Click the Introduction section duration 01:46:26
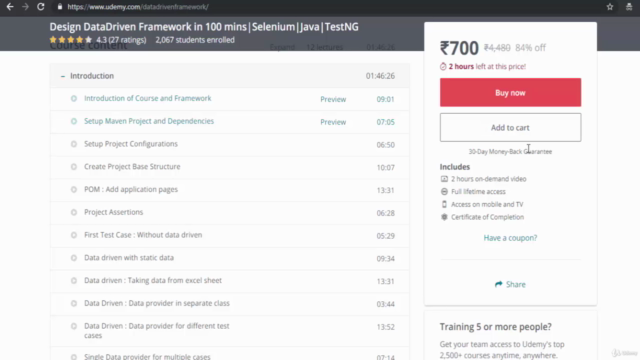 pyautogui.click(x=380, y=76)
